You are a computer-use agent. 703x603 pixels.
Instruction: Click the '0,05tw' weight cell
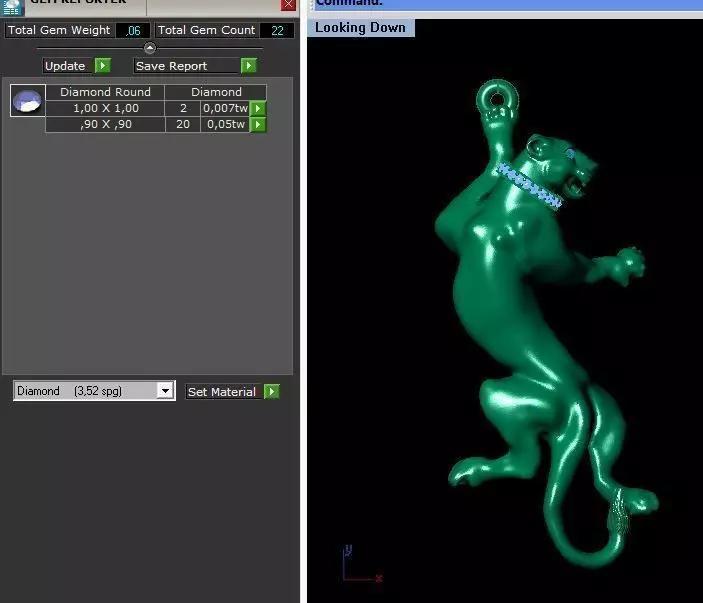point(225,124)
